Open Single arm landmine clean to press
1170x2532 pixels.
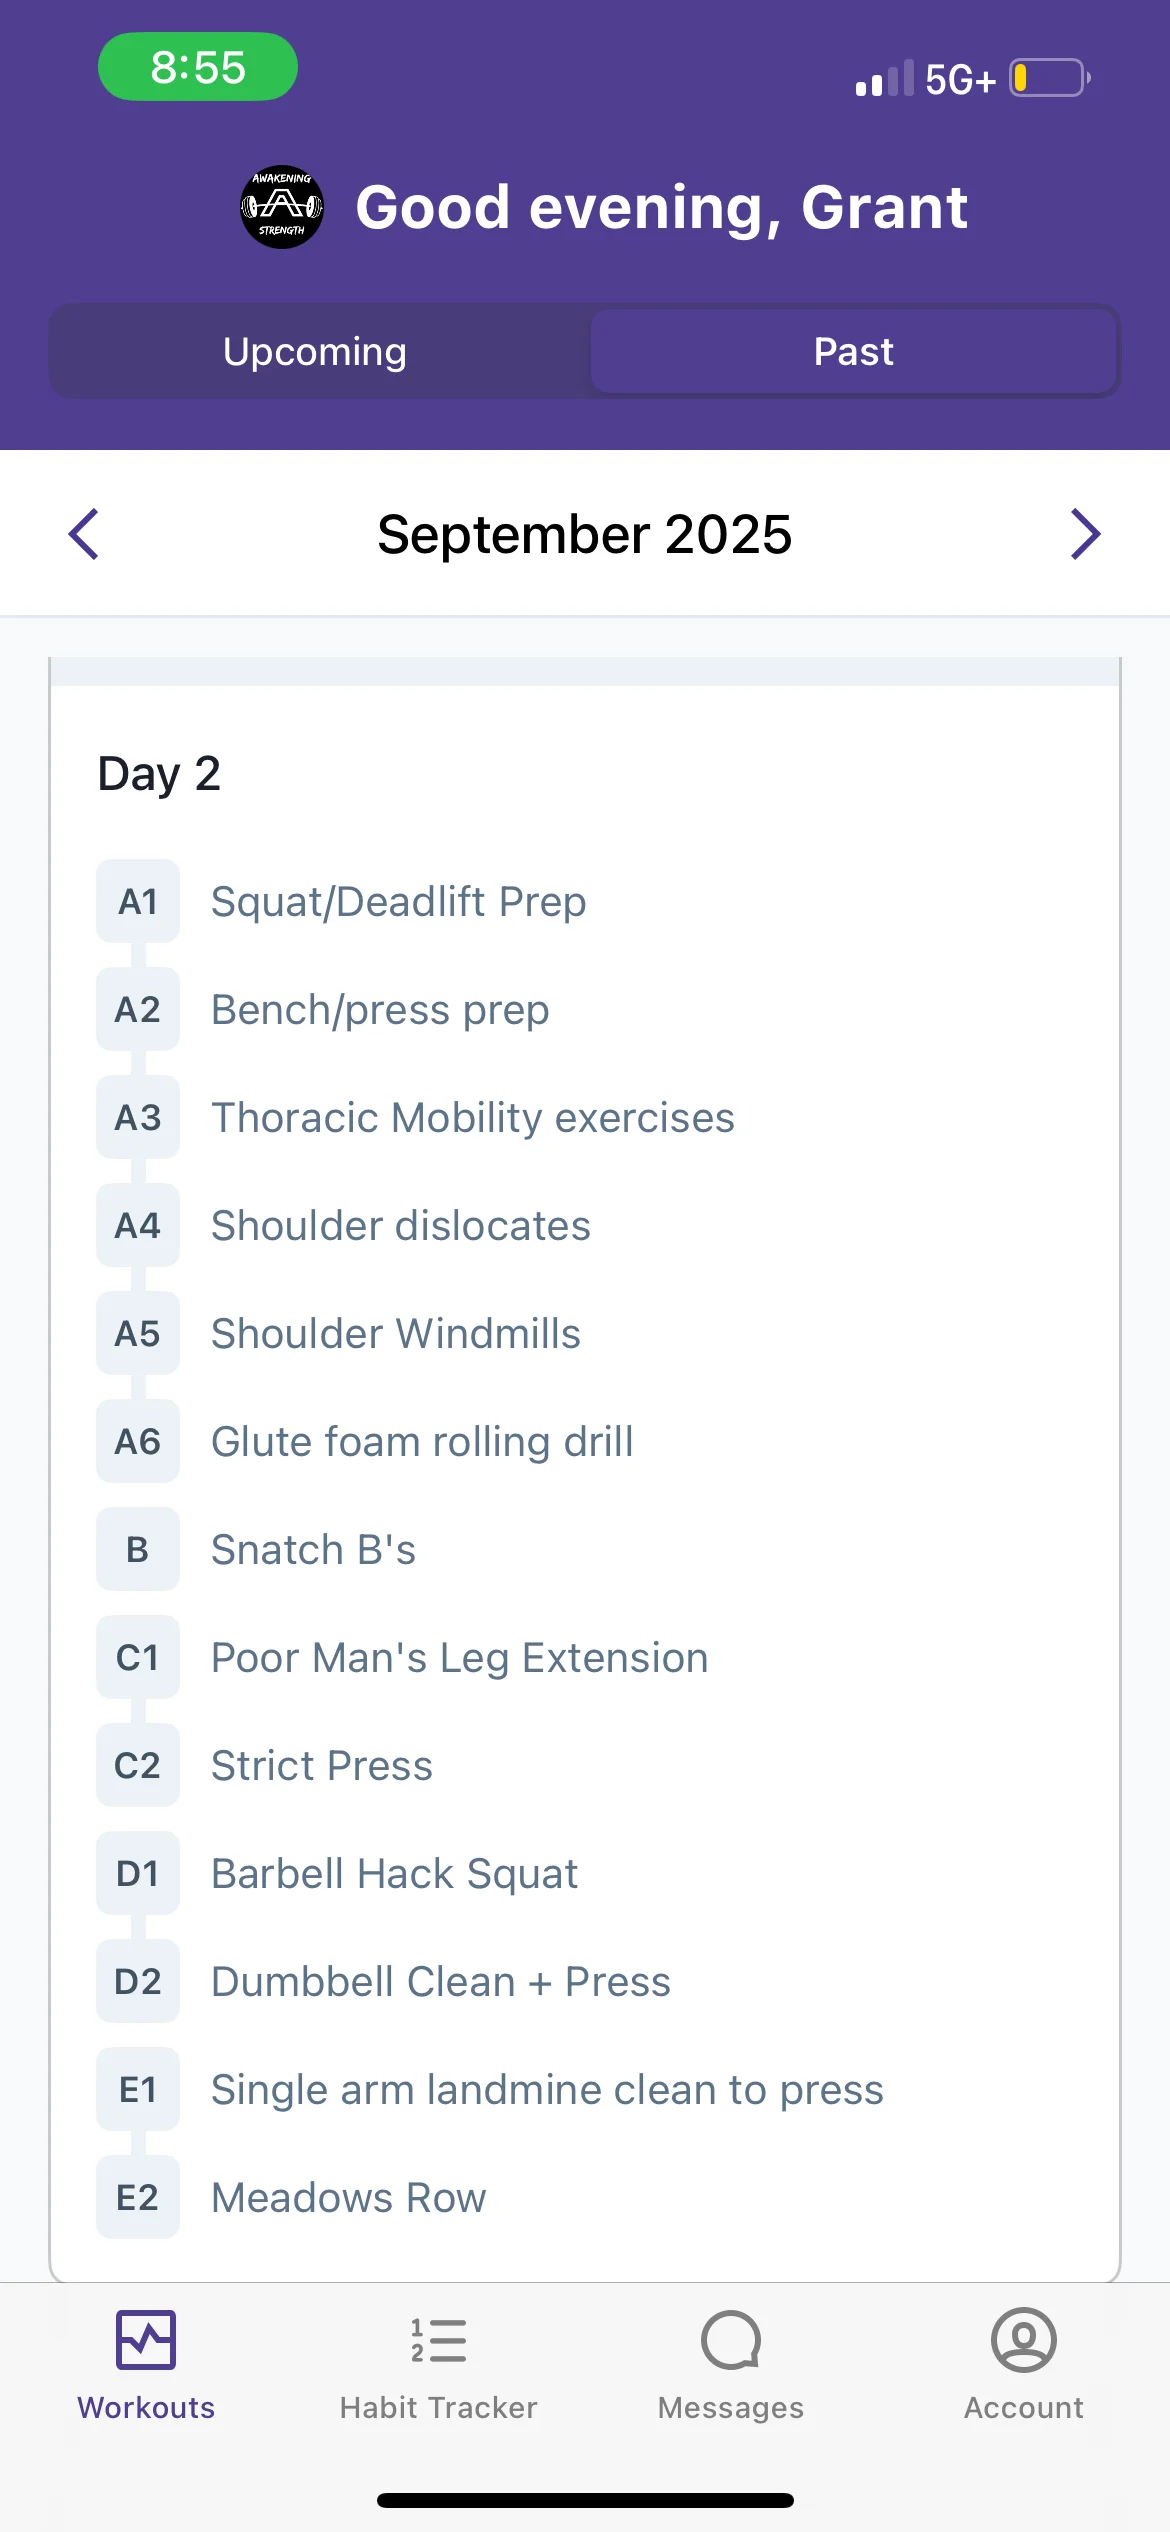547,2089
